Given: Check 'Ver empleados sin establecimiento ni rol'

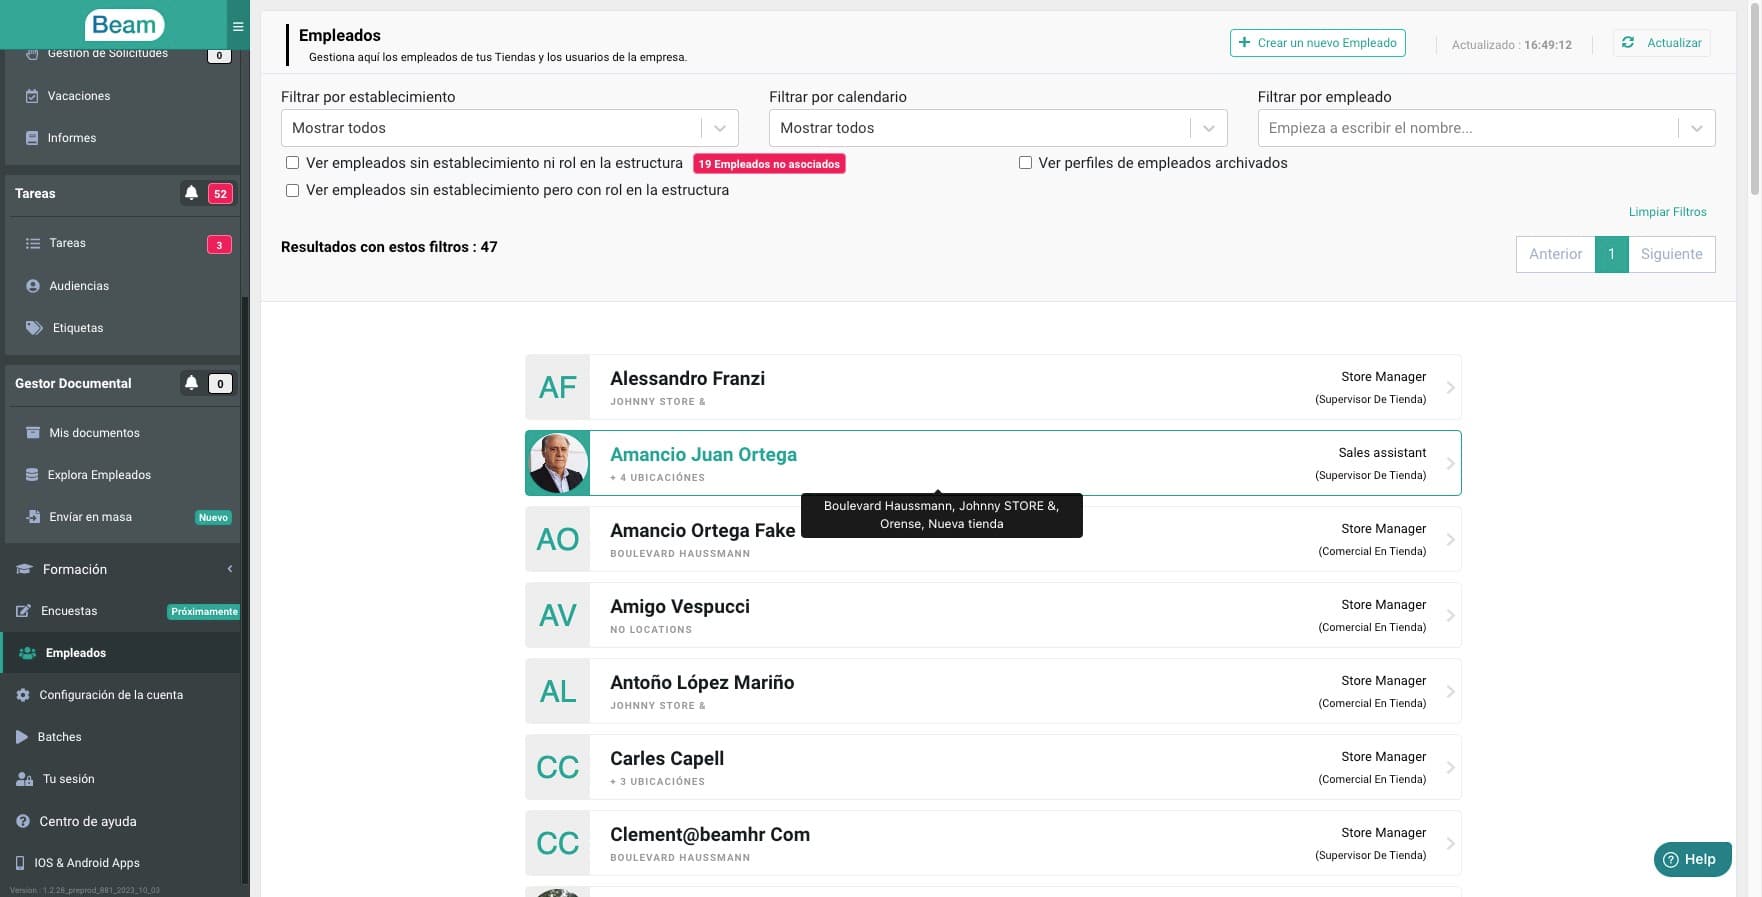Looking at the screenshot, I should 293,163.
